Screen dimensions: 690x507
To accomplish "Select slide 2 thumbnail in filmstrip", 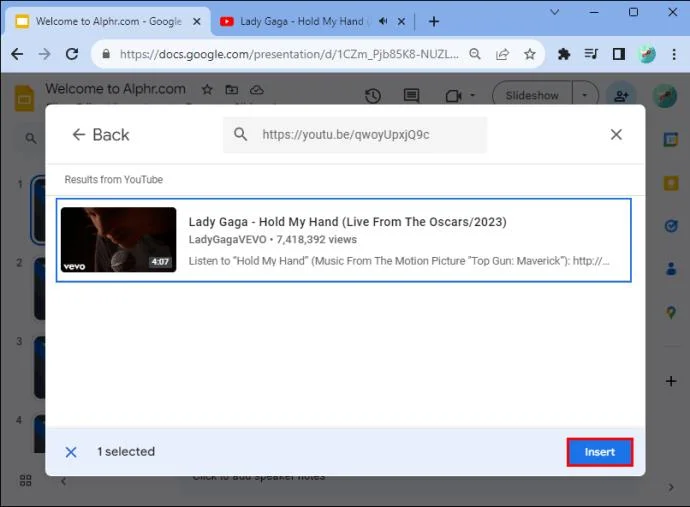I will tap(40, 289).
